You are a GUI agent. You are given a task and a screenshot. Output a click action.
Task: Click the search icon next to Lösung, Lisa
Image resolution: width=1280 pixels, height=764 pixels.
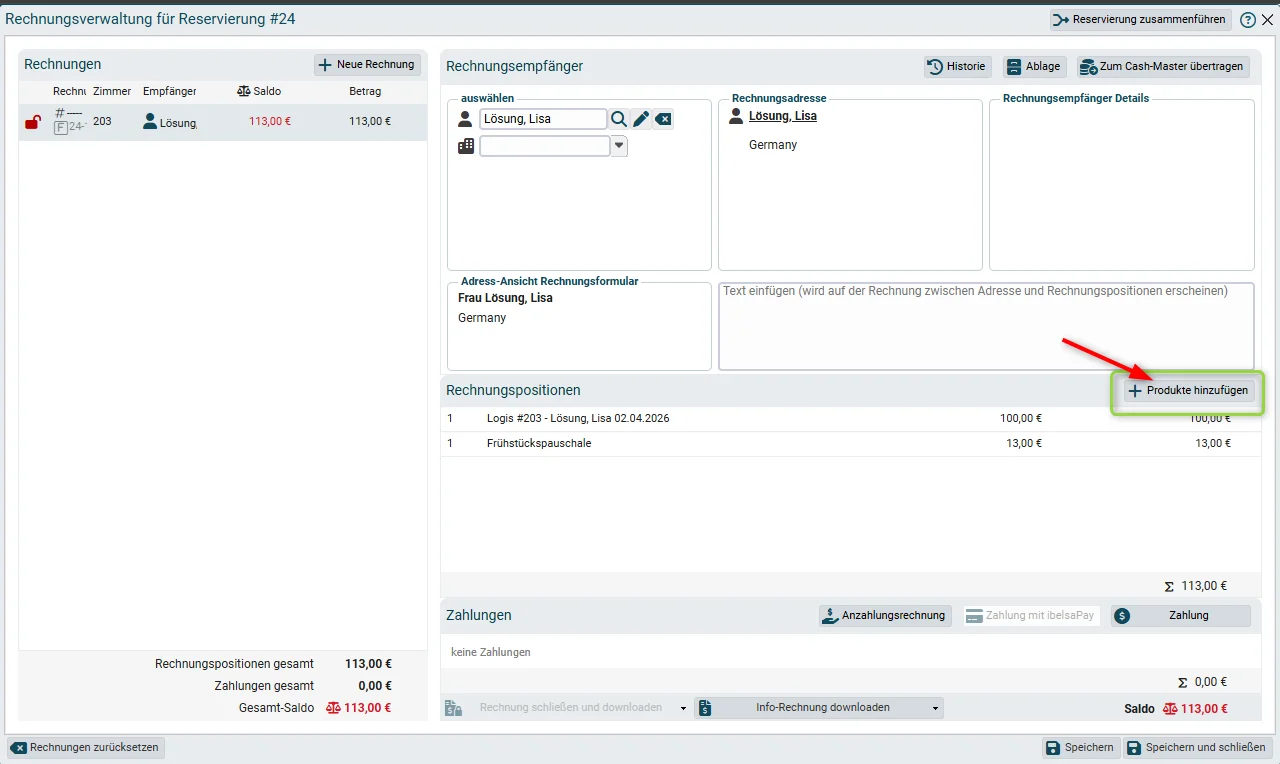point(619,119)
